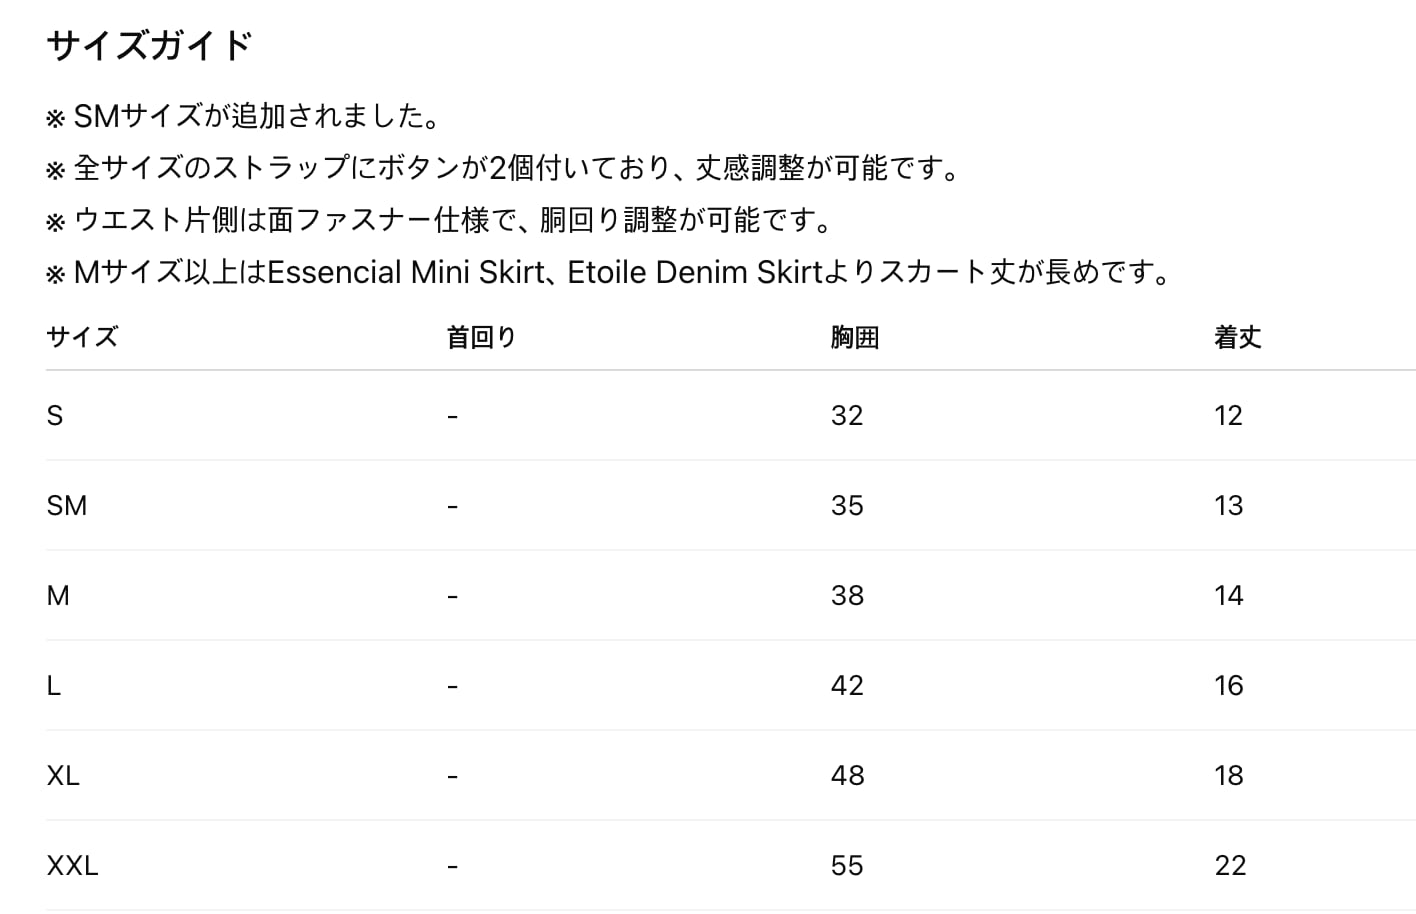The image size is (1416, 914).
Task: Click the SM size row label
Action: click(67, 506)
